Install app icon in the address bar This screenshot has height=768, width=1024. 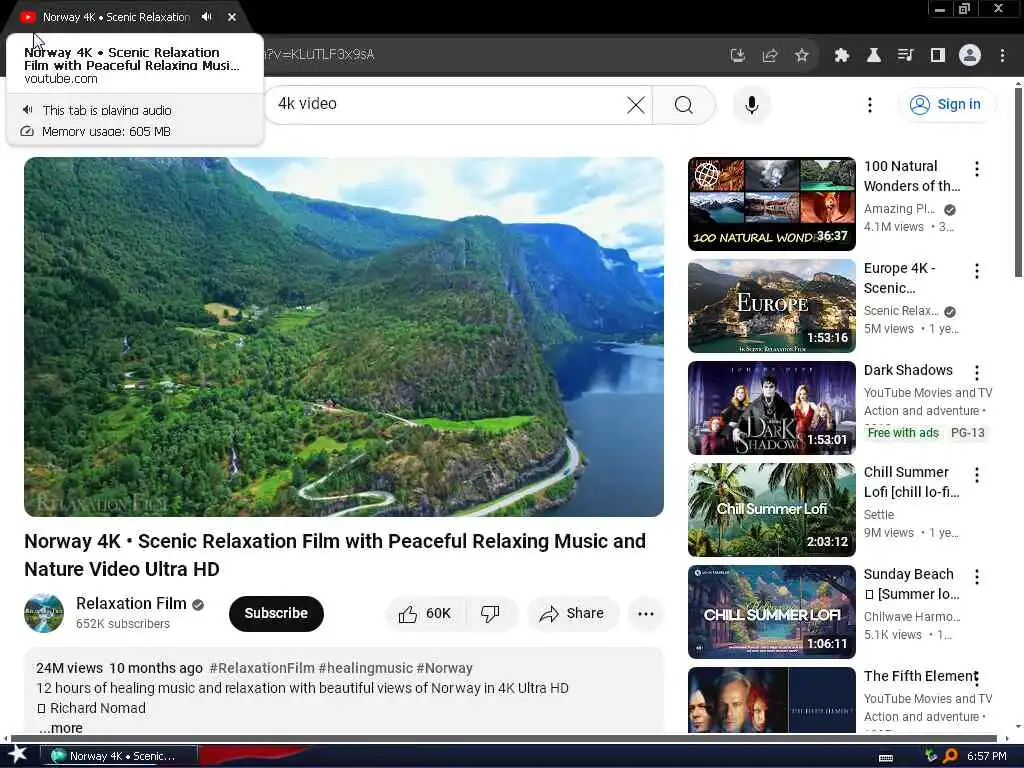[x=737, y=55]
